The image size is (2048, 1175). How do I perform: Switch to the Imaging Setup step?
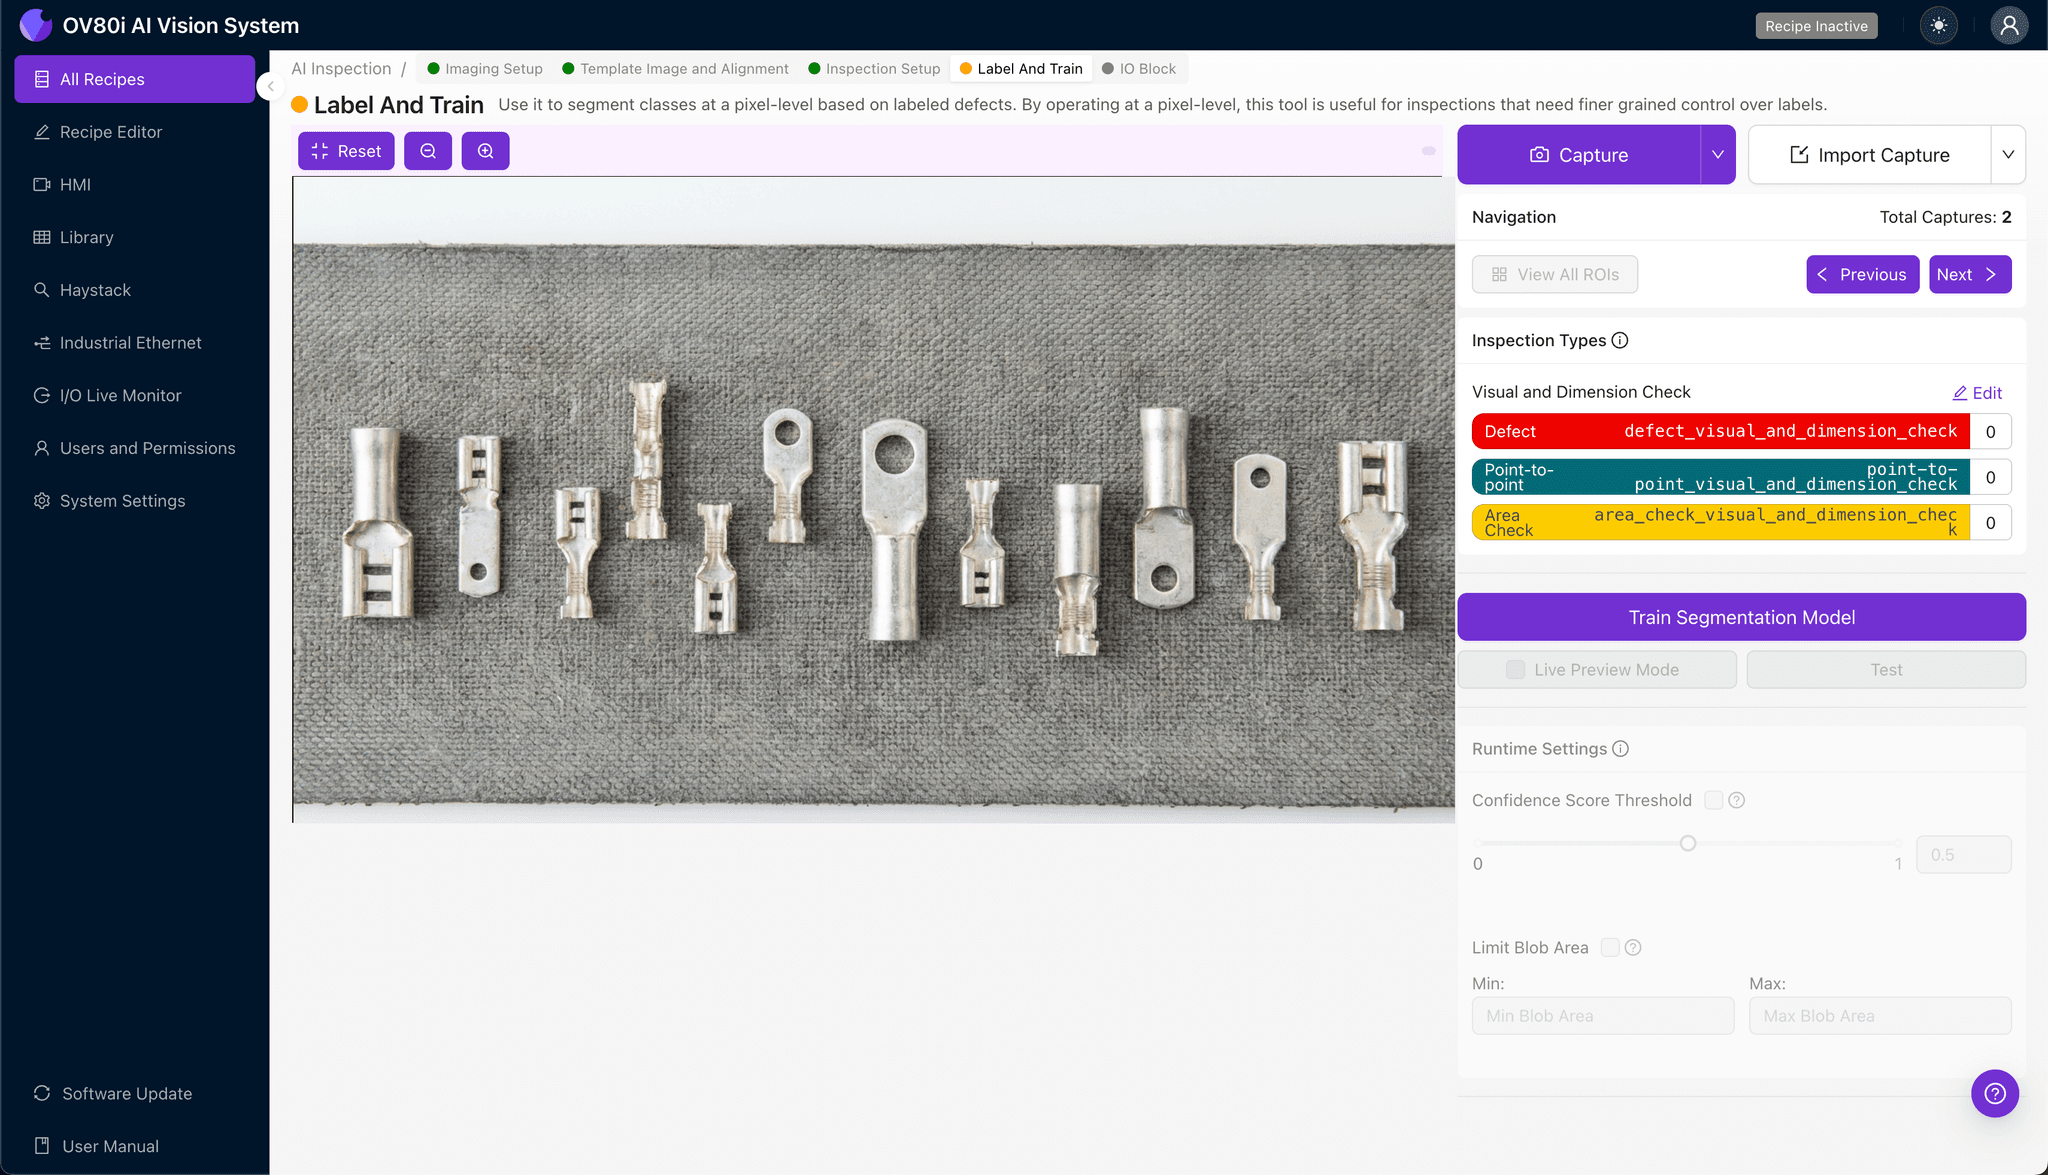point(492,68)
